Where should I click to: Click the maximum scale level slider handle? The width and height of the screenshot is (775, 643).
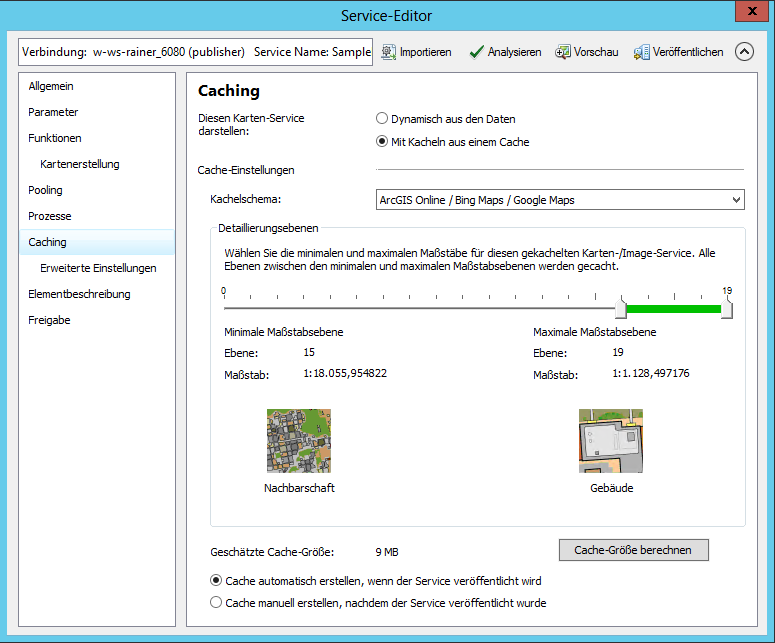[x=727, y=308]
